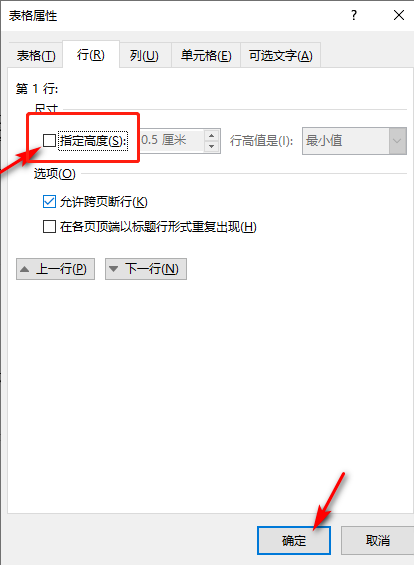Switch to the 表格(T) tab

point(36,56)
